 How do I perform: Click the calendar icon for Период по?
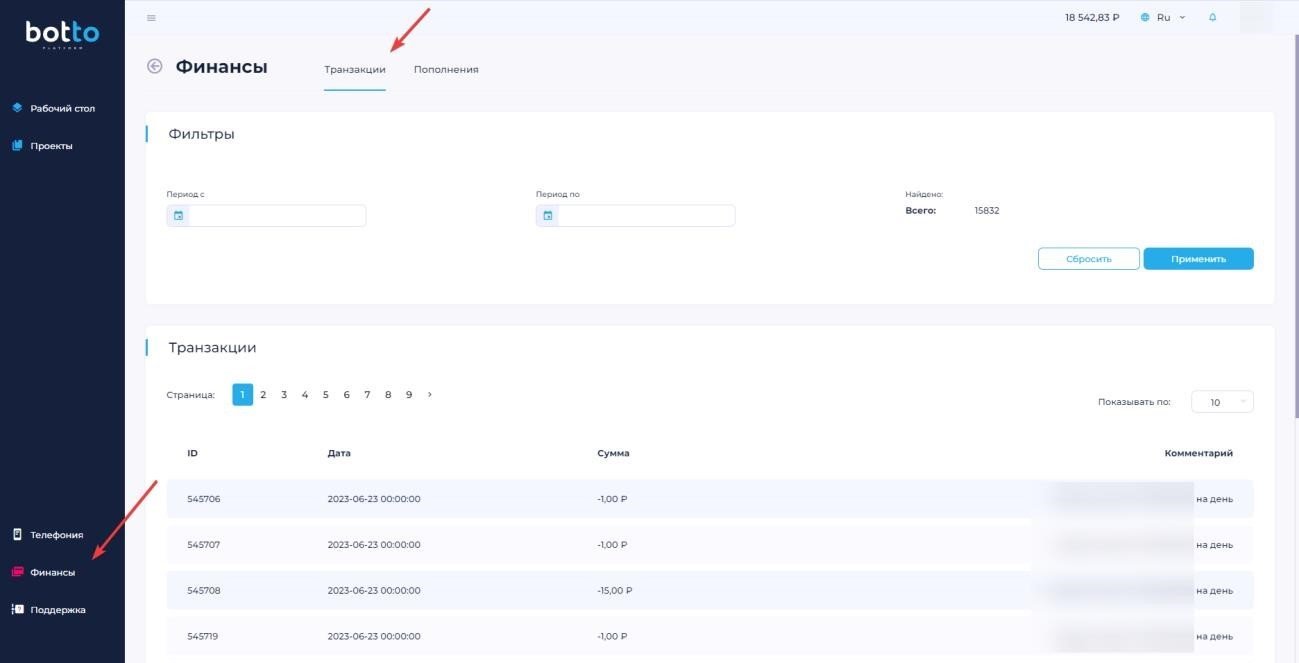click(548, 216)
